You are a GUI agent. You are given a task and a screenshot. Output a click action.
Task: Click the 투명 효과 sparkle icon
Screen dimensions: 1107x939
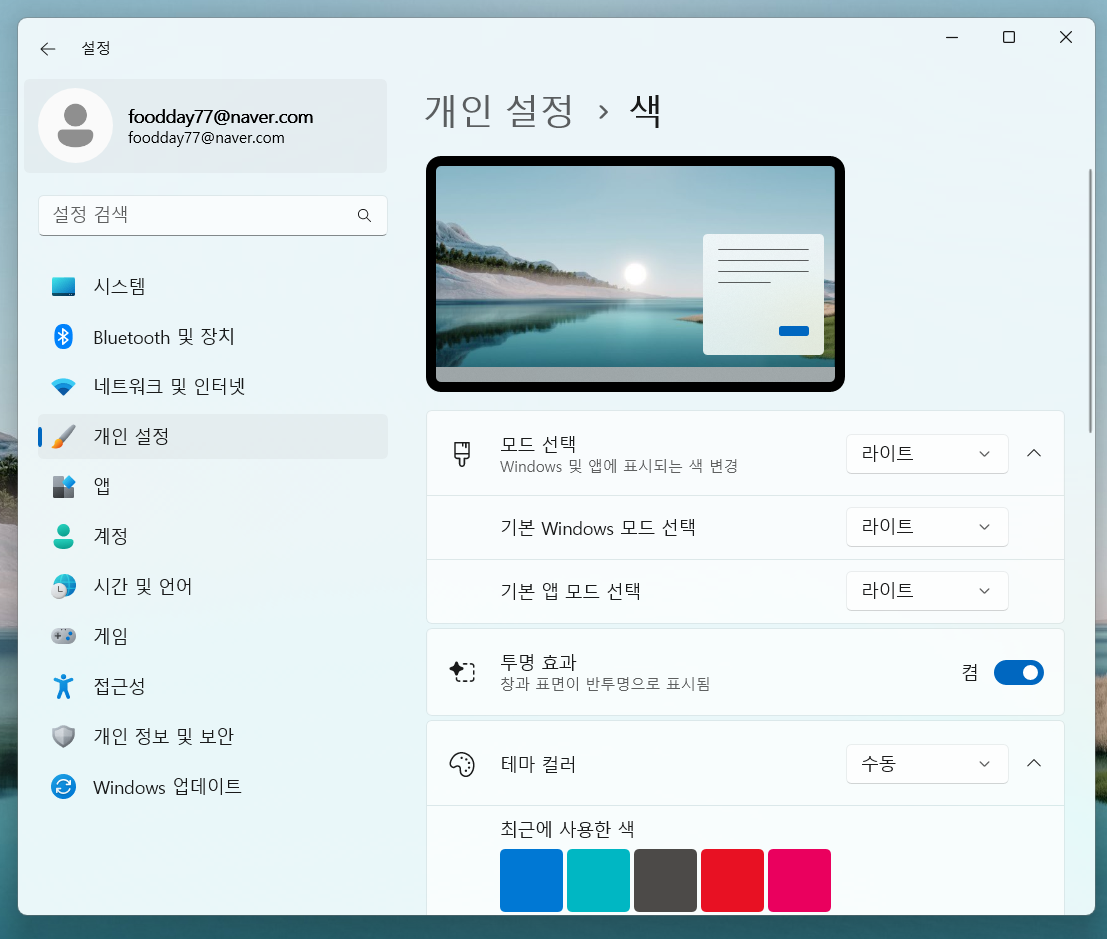(462, 672)
